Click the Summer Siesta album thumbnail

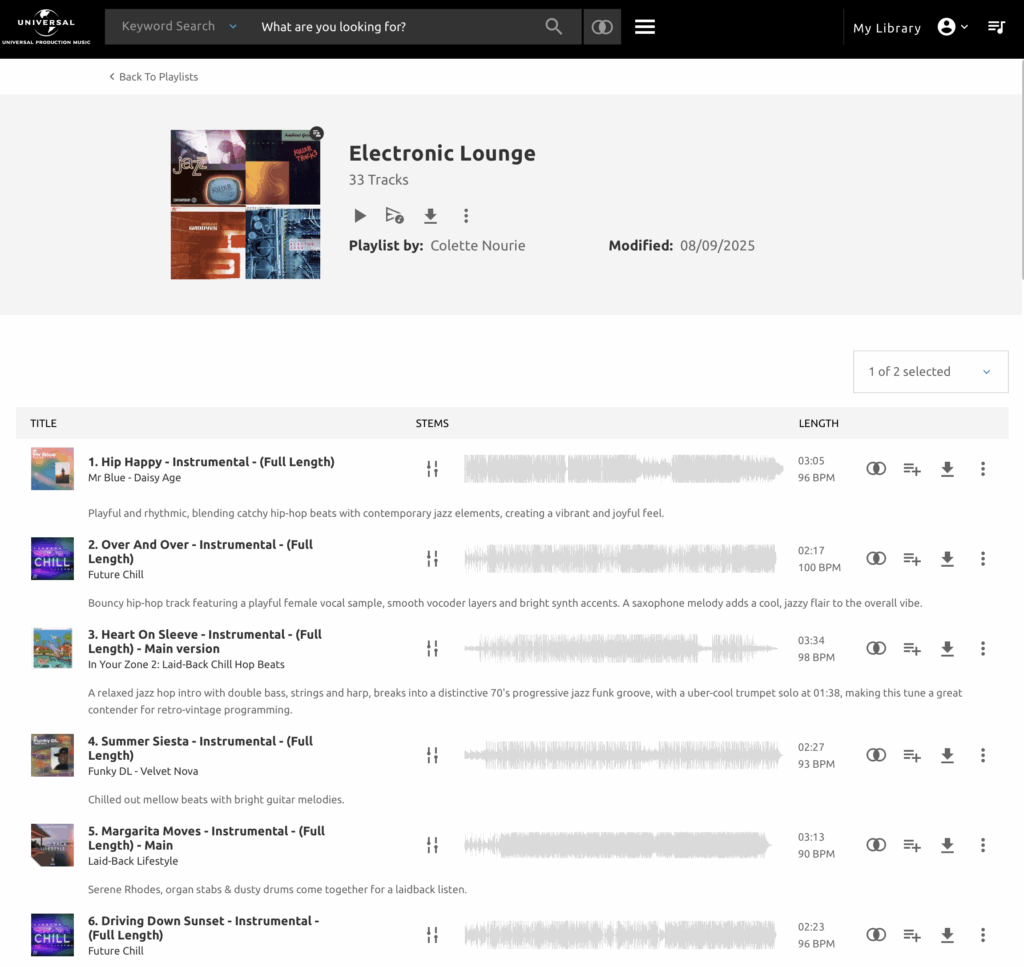click(x=52, y=755)
